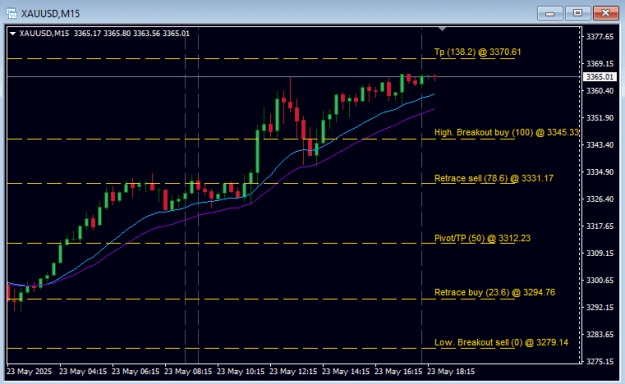Click the 23 May 2025 time label
The height and width of the screenshot is (384, 625).
[29, 371]
